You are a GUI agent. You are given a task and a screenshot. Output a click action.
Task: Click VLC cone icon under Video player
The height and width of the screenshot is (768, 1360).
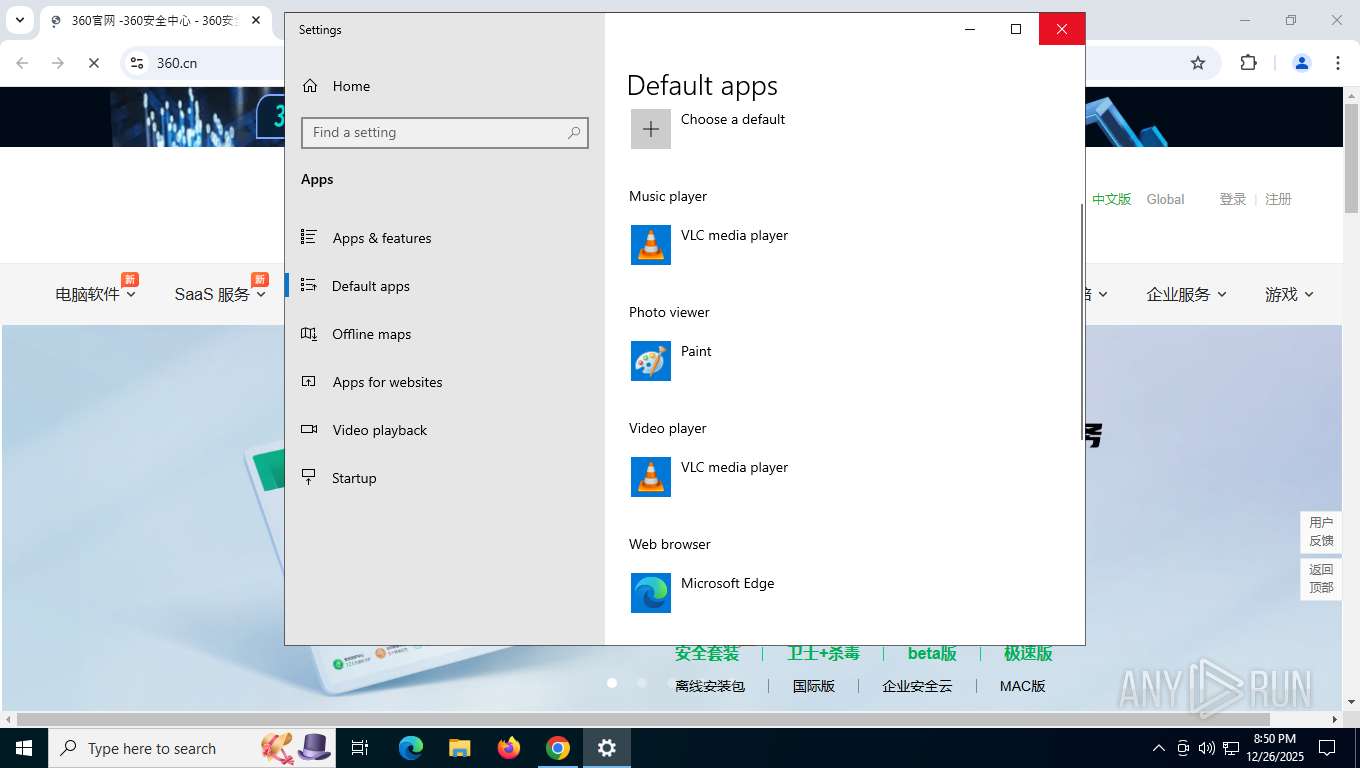tap(651, 477)
